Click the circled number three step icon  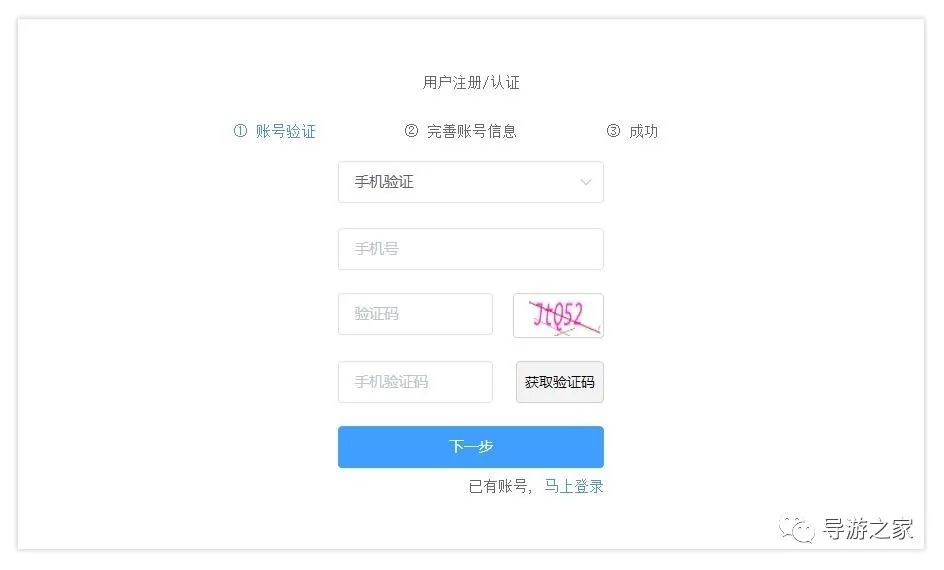coord(613,131)
